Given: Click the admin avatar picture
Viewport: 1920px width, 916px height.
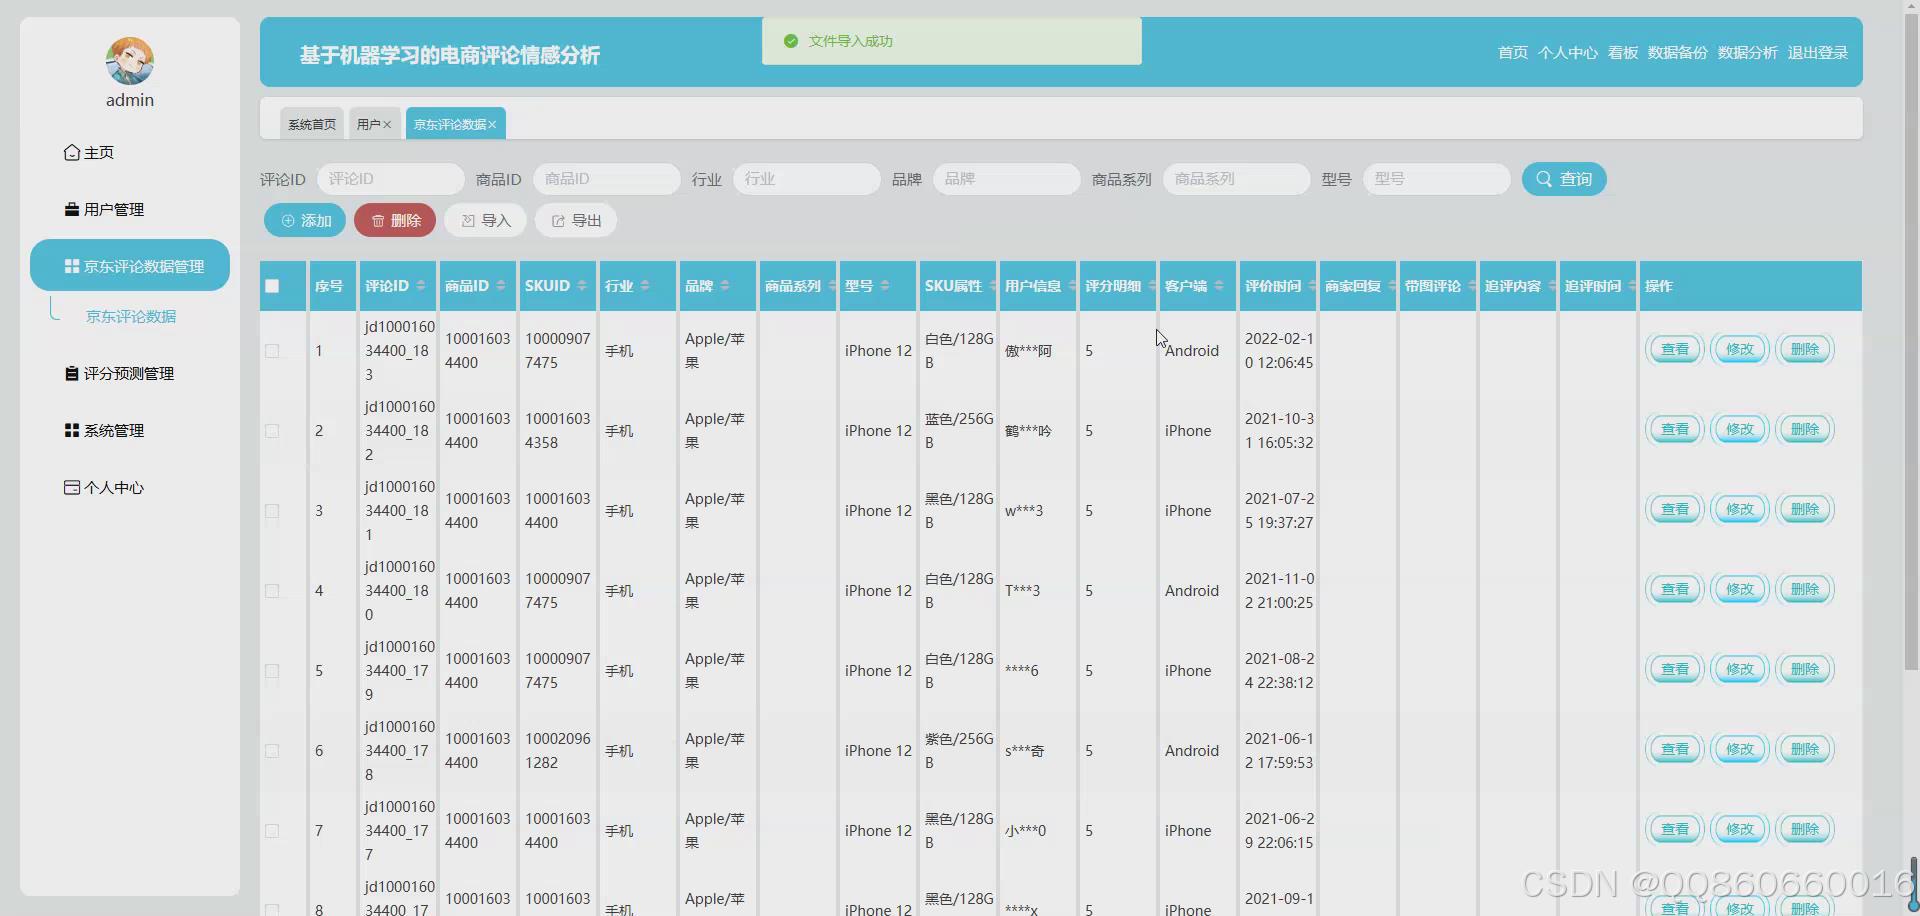Looking at the screenshot, I should point(130,61).
